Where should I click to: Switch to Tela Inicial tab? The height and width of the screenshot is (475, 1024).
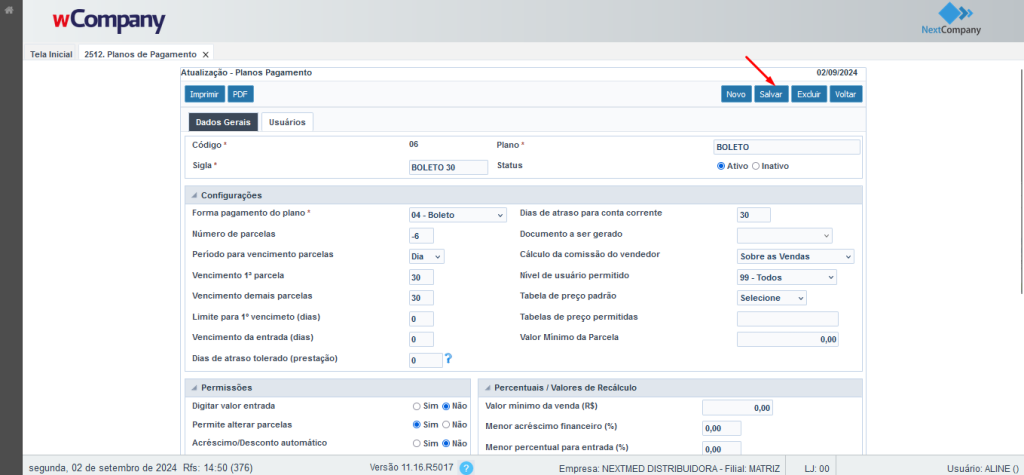pos(51,54)
